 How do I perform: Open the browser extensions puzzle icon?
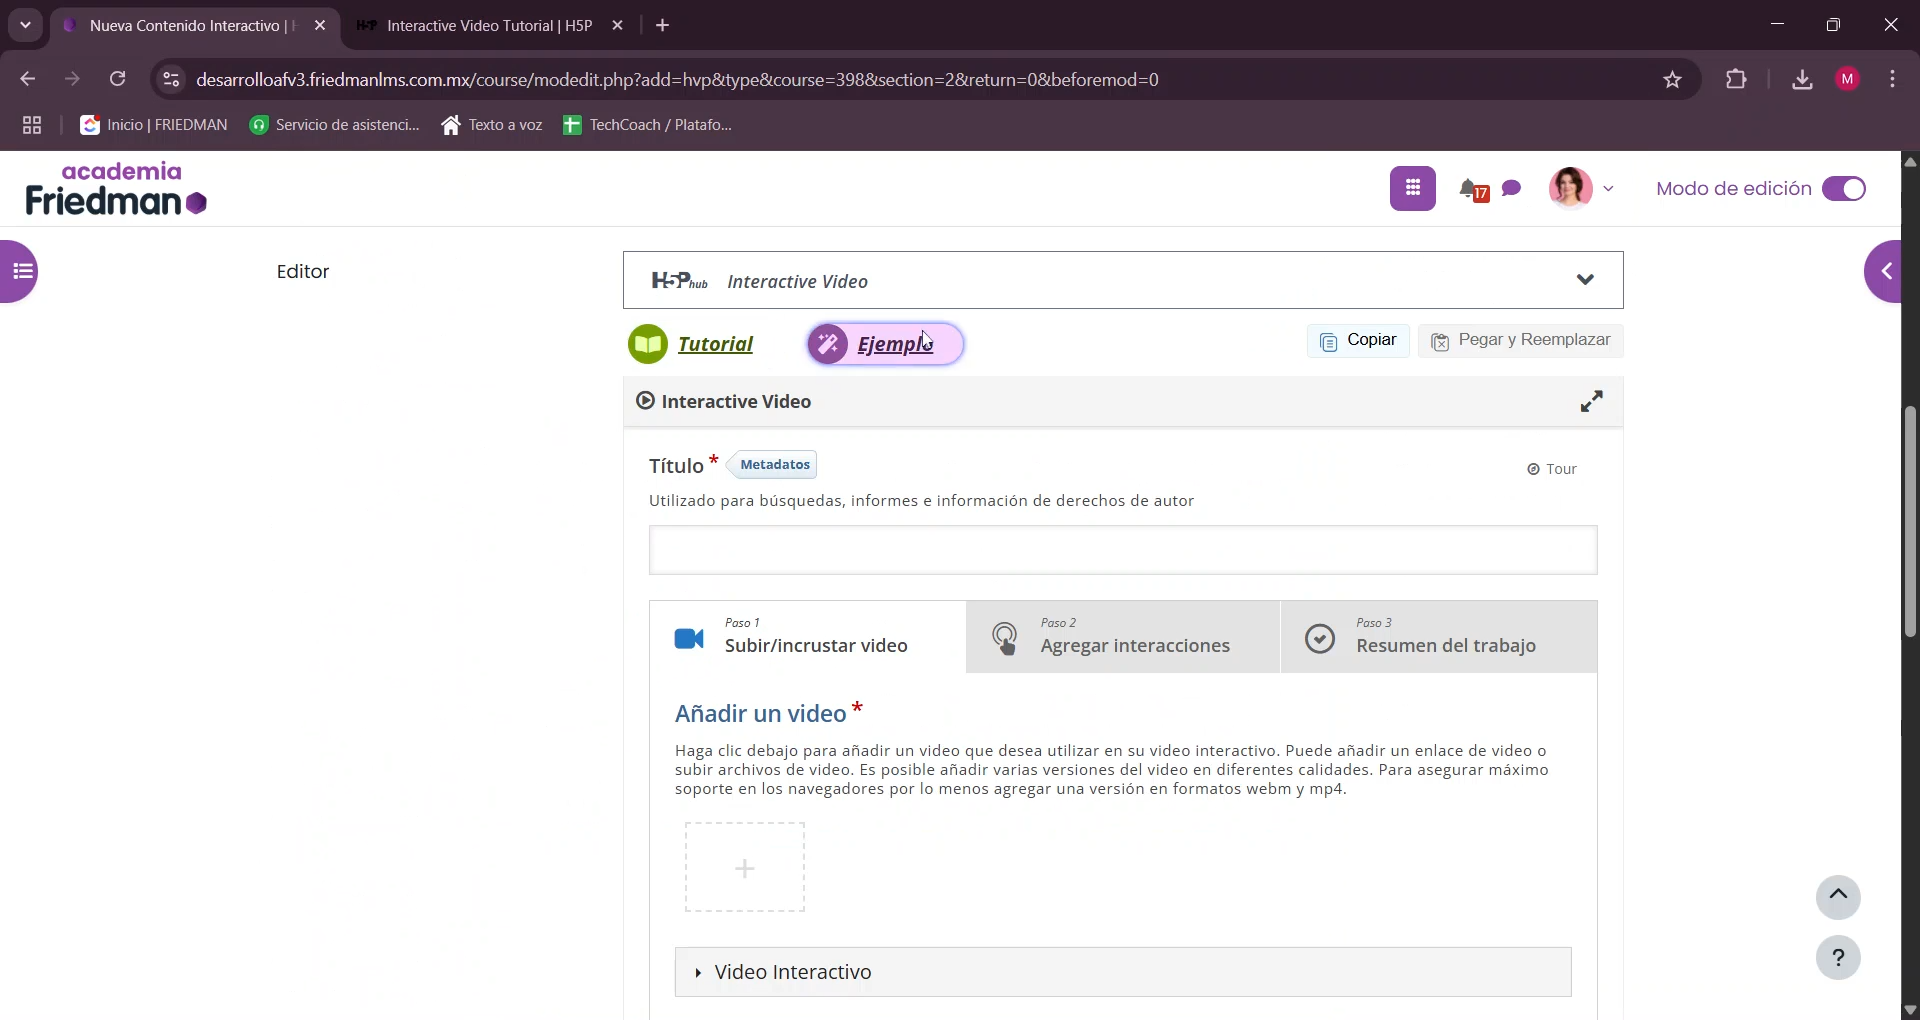click(x=1737, y=80)
